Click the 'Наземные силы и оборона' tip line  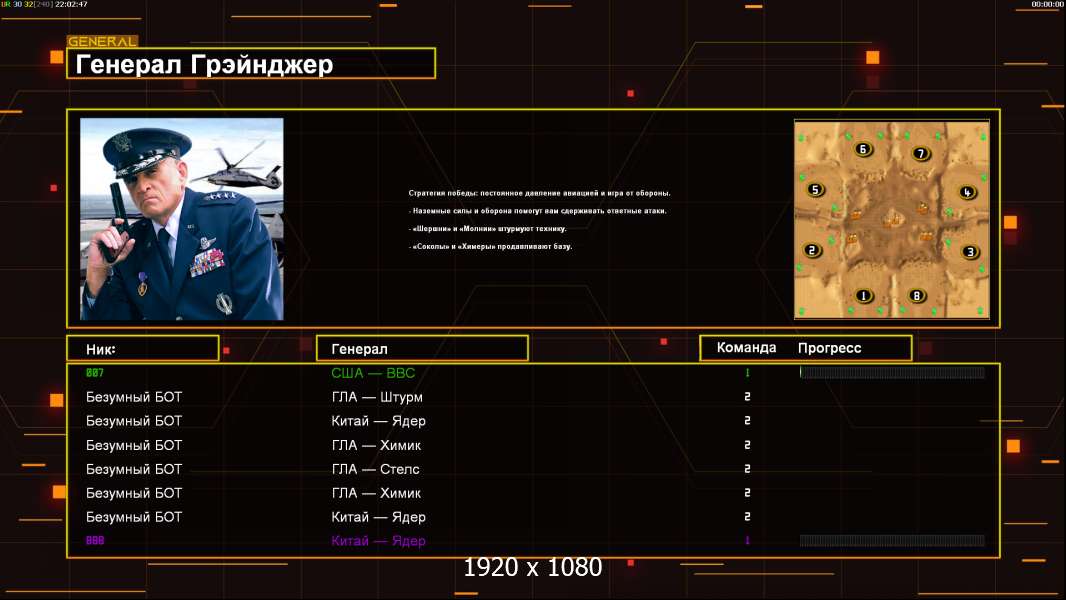(538, 211)
